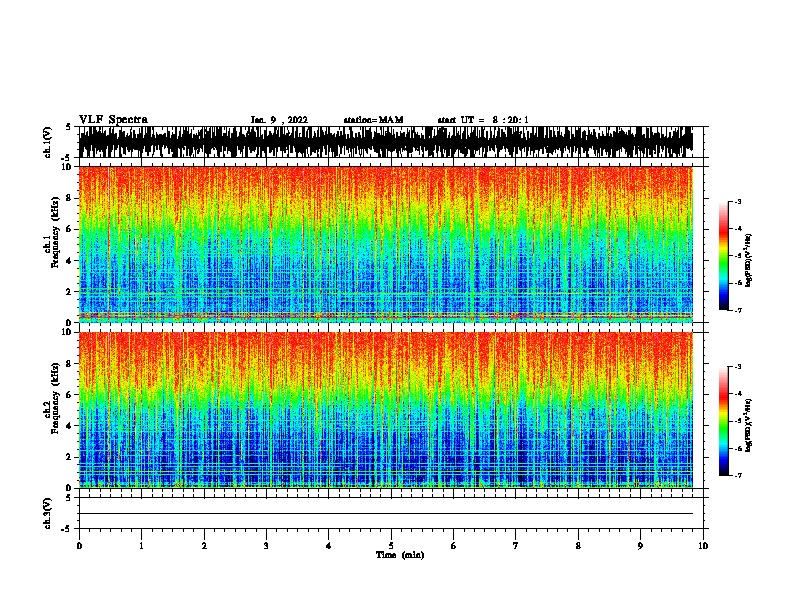The height and width of the screenshot is (612, 792).
Task: Click the flat ch.3 voltage trace line
Action: (x=385, y=514)
